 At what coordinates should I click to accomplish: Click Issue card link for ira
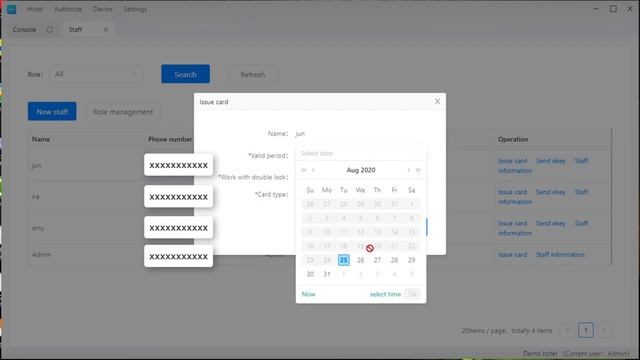coord(512,192)
